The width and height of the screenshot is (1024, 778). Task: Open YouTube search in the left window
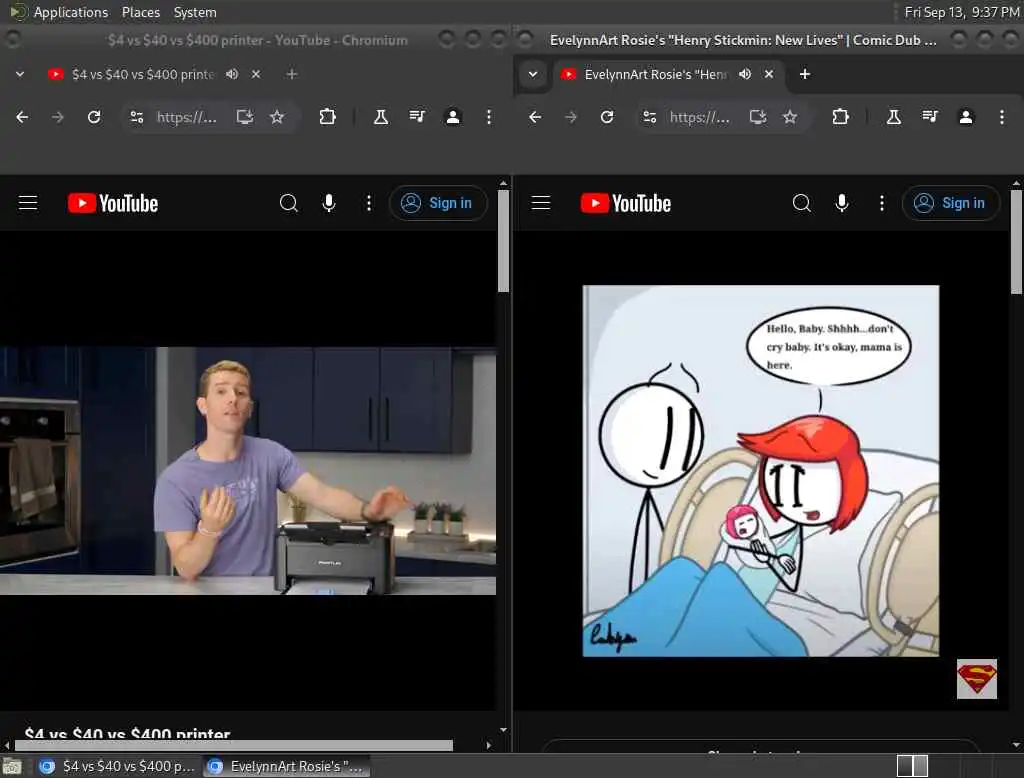click(x=289, y=203)
